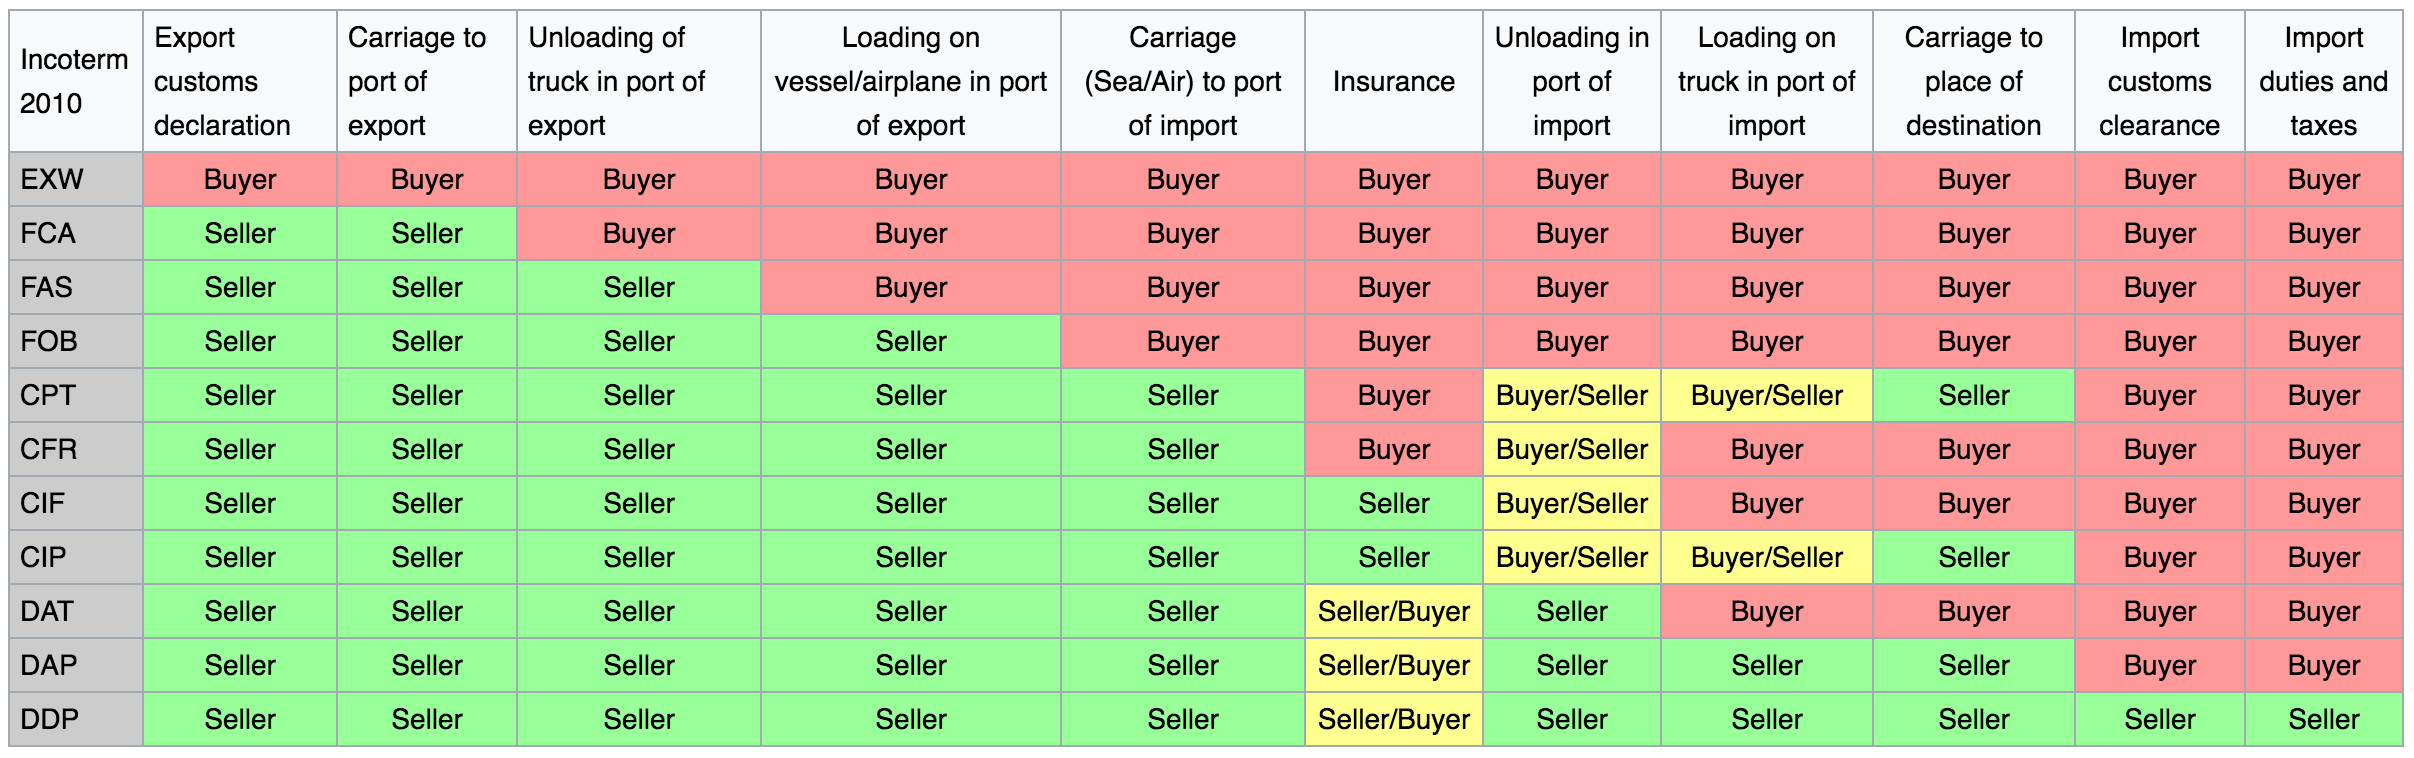Click the CIF Insurance Seller cell
Viewport: 2414px width, 758px height.
pyautogui.click(x=1394, y=504)
